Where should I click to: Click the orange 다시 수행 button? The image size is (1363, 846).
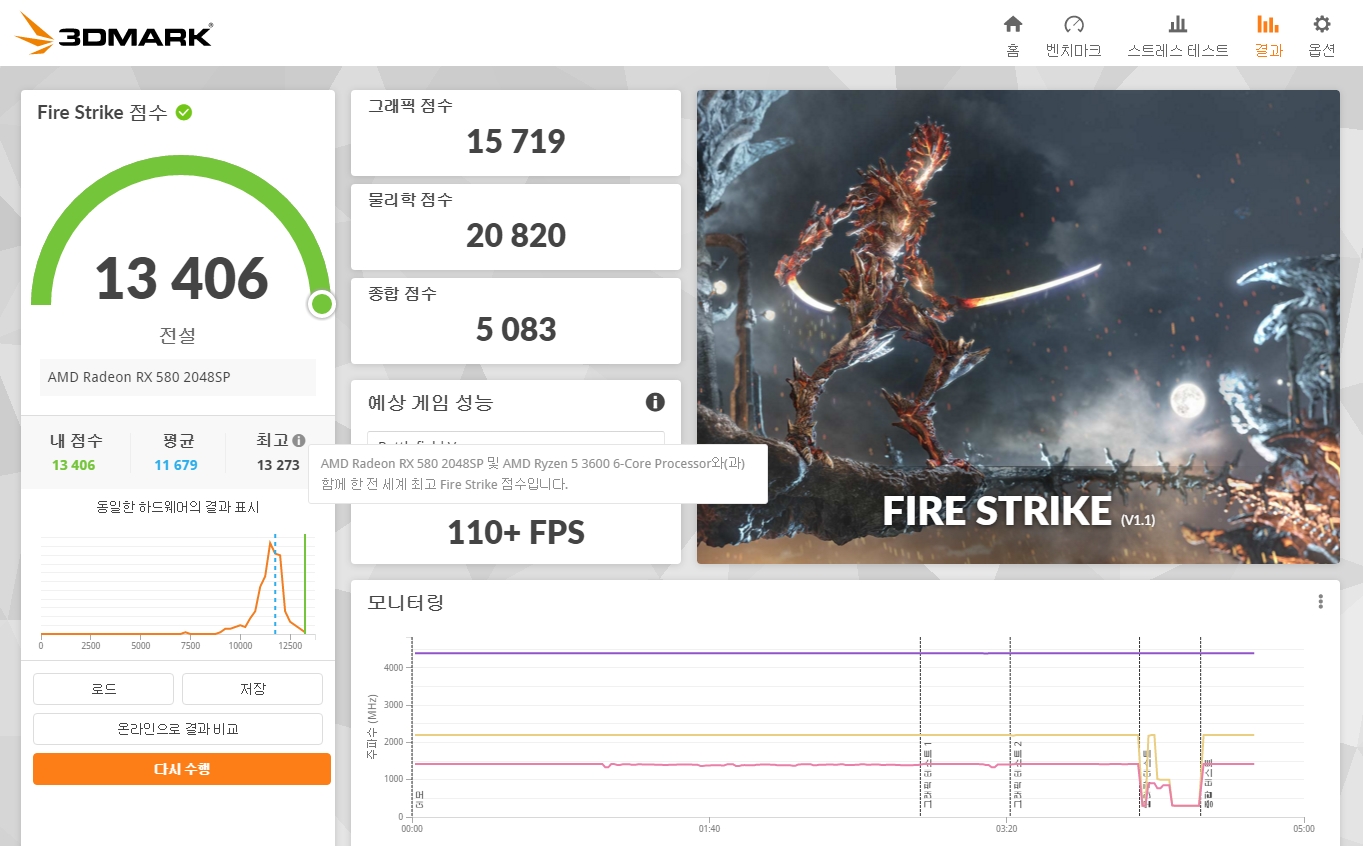point(182,769)
